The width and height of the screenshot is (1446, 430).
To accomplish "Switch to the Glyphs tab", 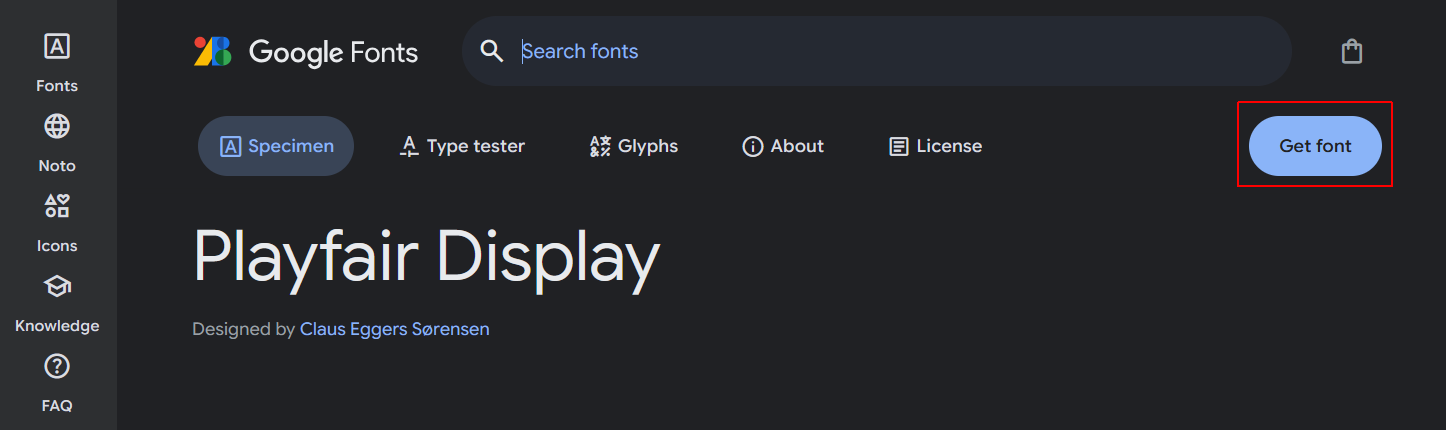I will [x=634, y=146].
